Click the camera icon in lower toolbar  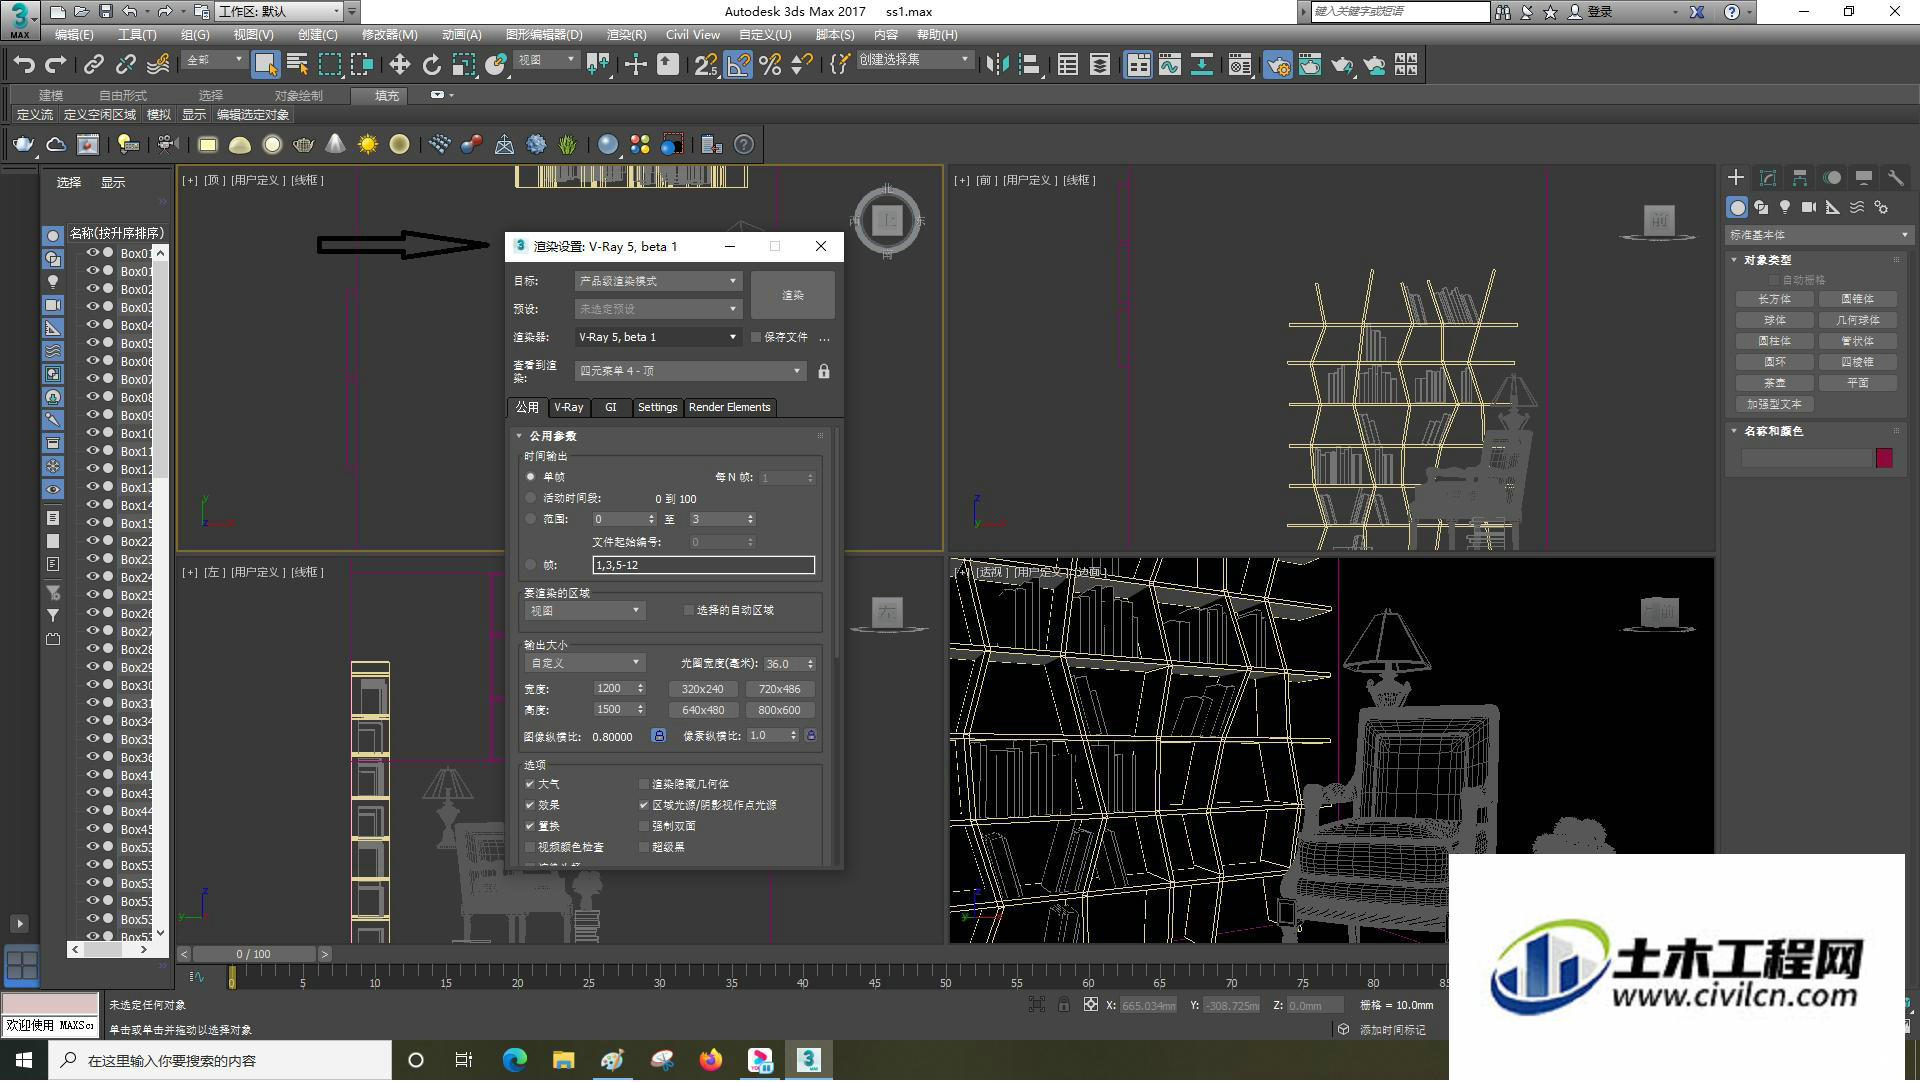(167, 145)
